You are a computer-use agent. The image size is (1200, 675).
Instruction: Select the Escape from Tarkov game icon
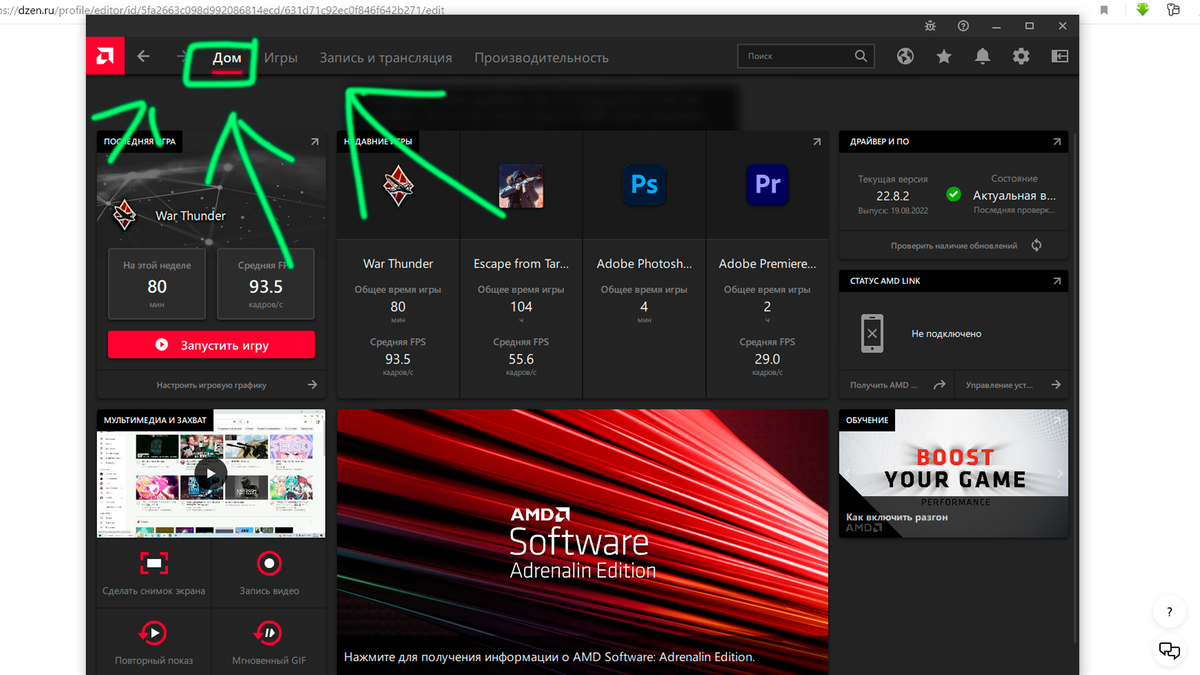521,185
